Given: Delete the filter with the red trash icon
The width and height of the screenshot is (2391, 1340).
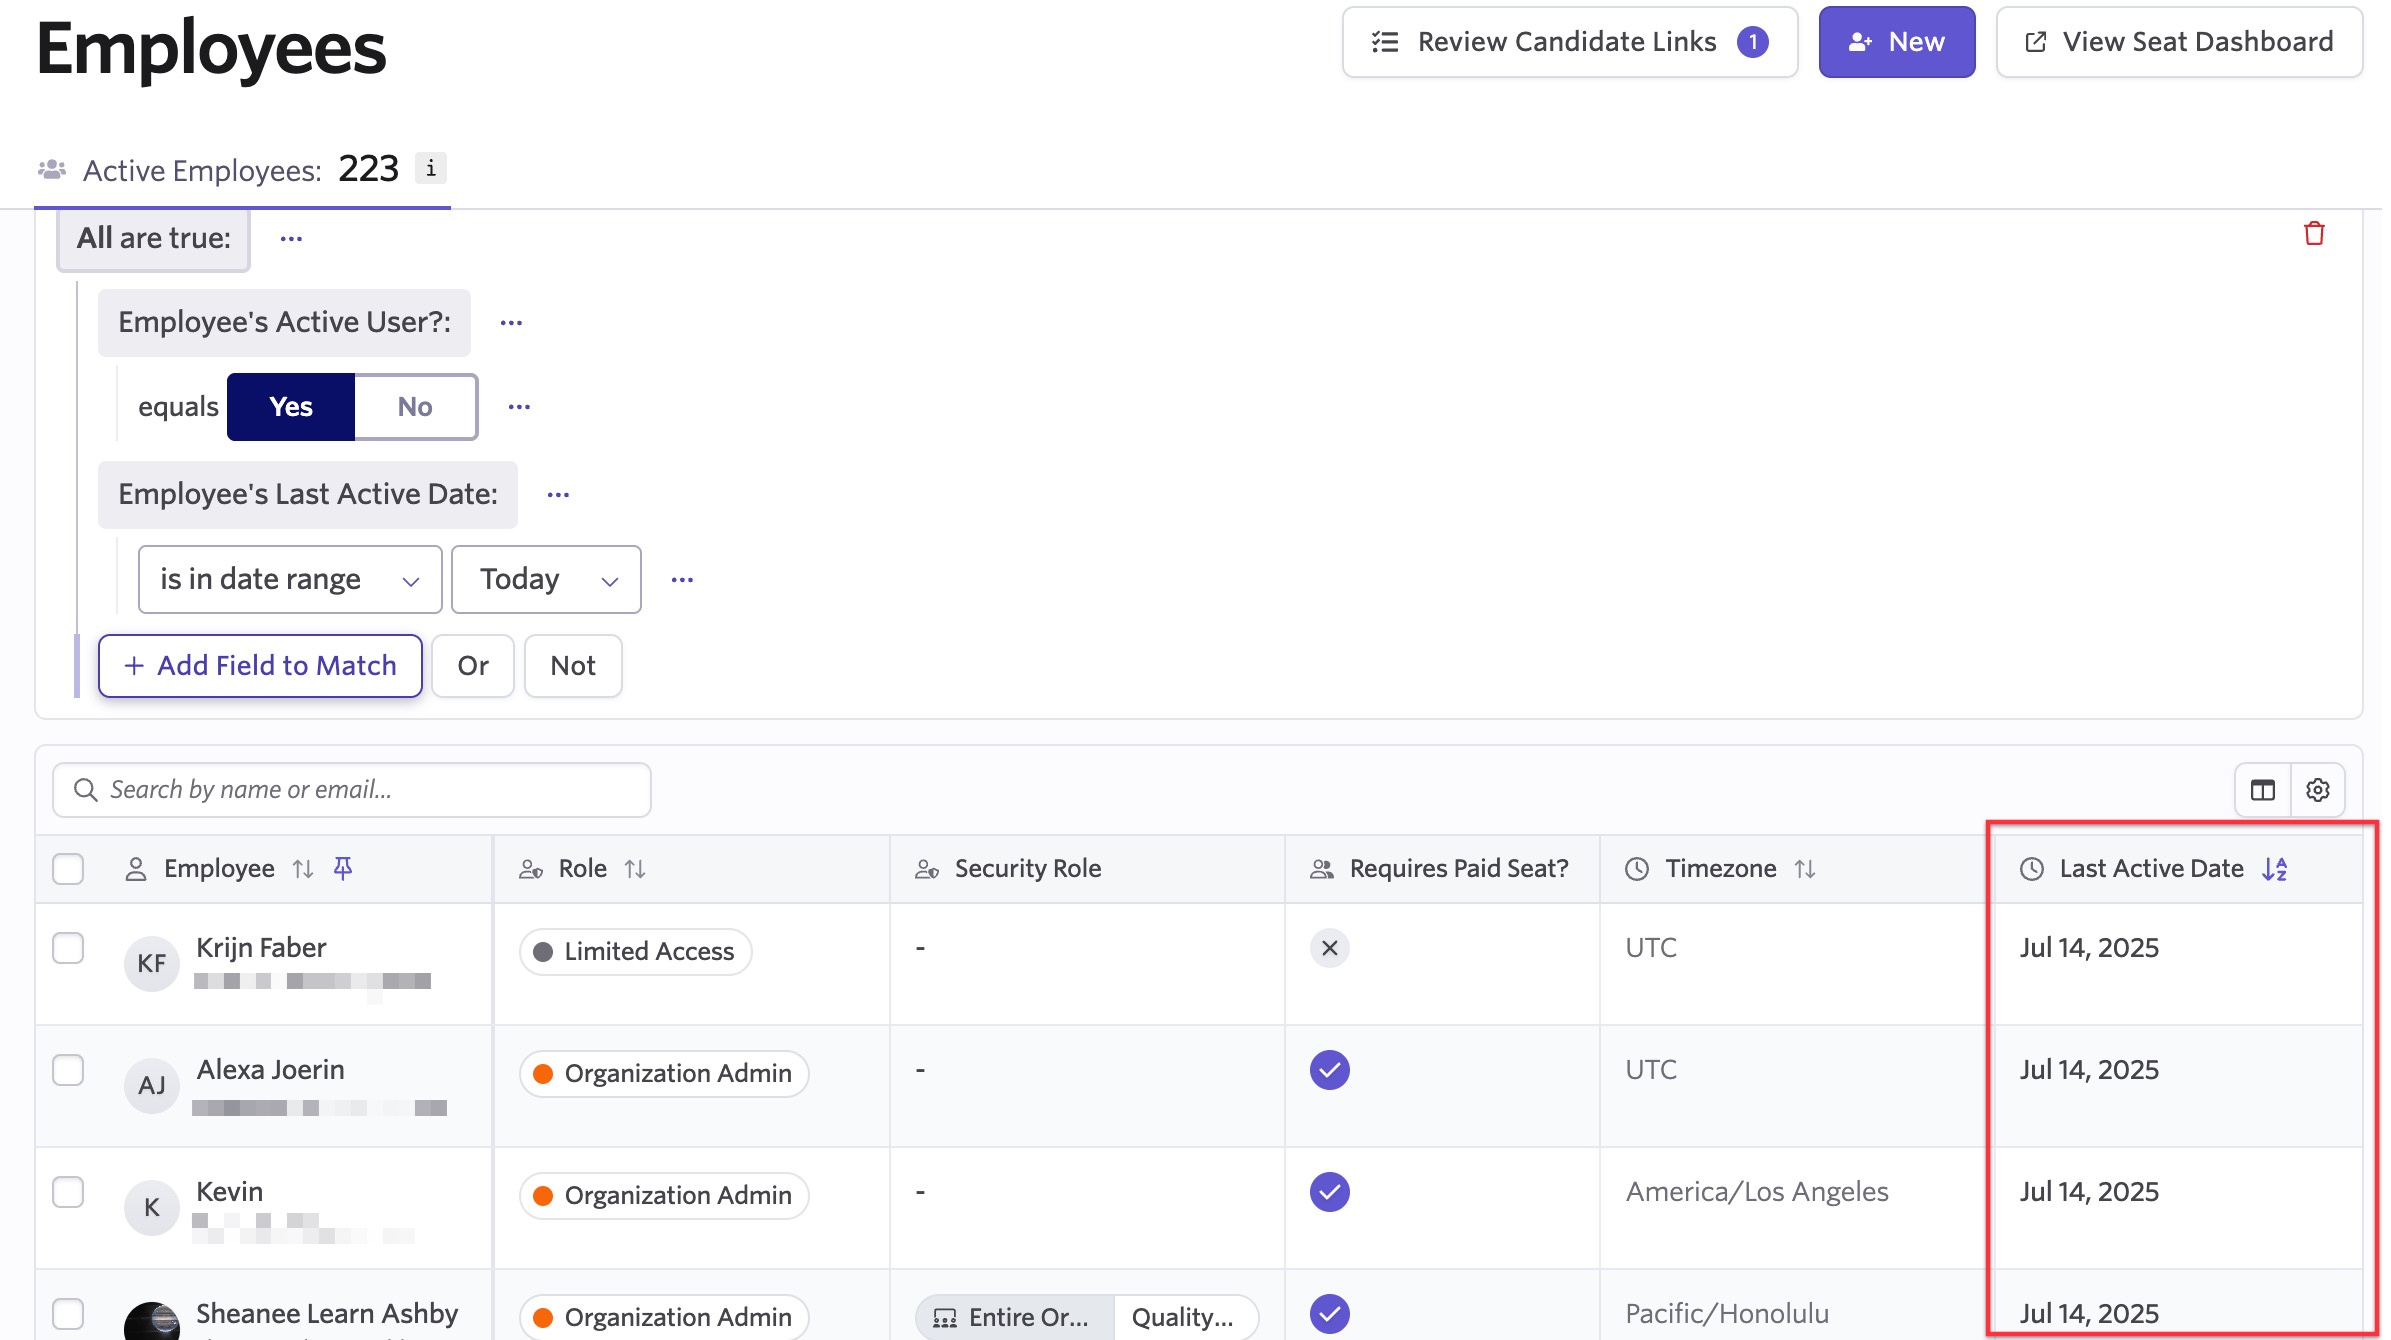Looking at the screenshot, I should (2313, 234).
